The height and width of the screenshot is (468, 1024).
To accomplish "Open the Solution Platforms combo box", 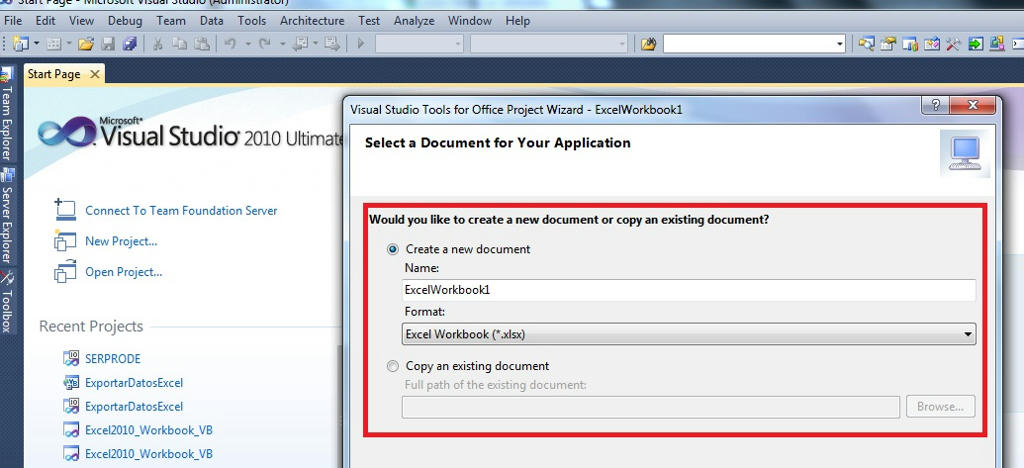I will pyautogui.click(x=549, y=44).
